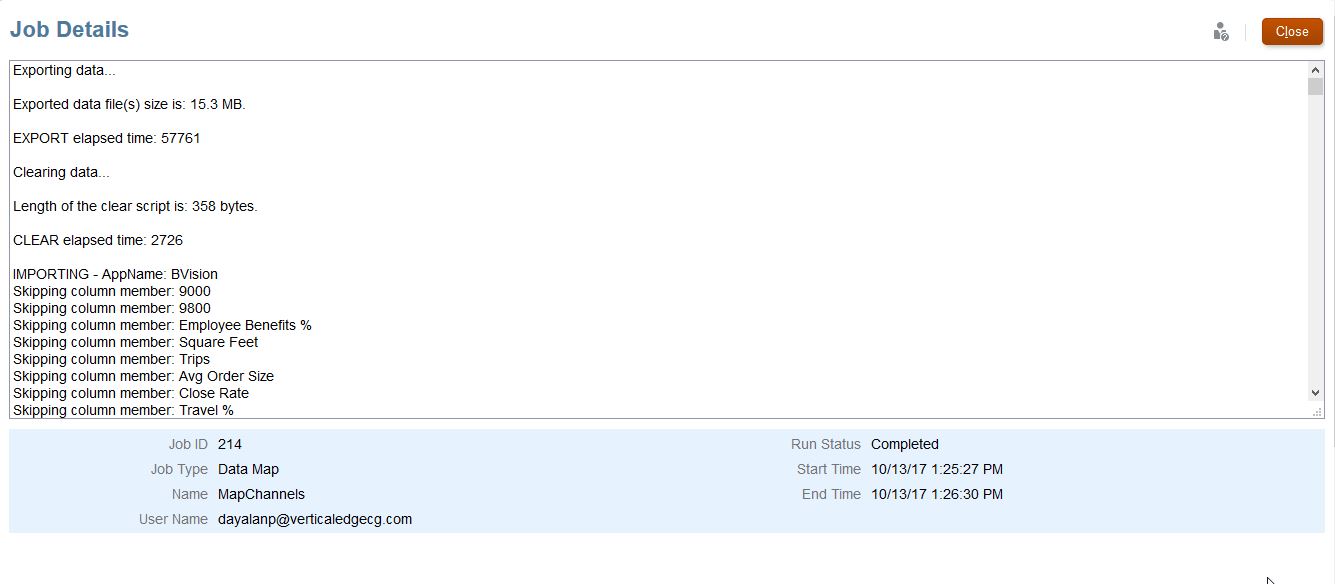
Task: Select the Job Type value Data Map
Action: [x=248, y=469]
